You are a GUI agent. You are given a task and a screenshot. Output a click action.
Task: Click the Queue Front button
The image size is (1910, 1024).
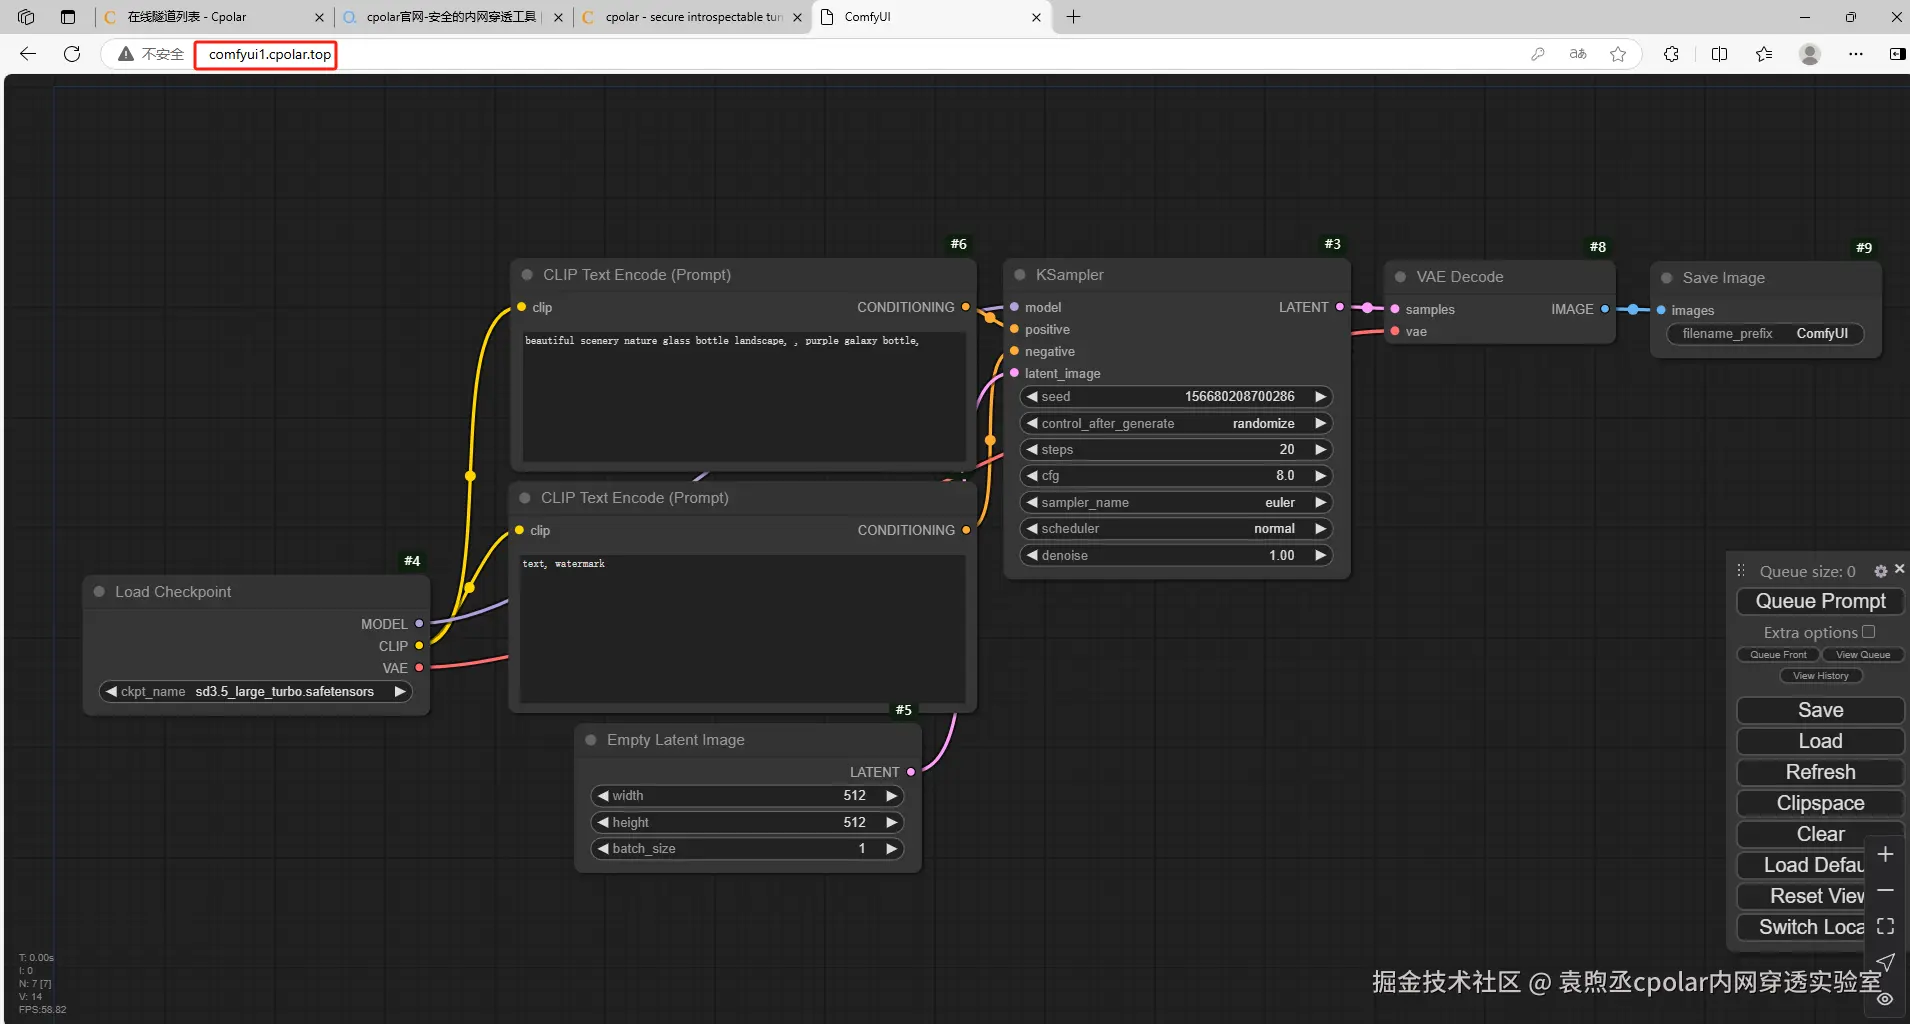click(x=1778, y=655)
